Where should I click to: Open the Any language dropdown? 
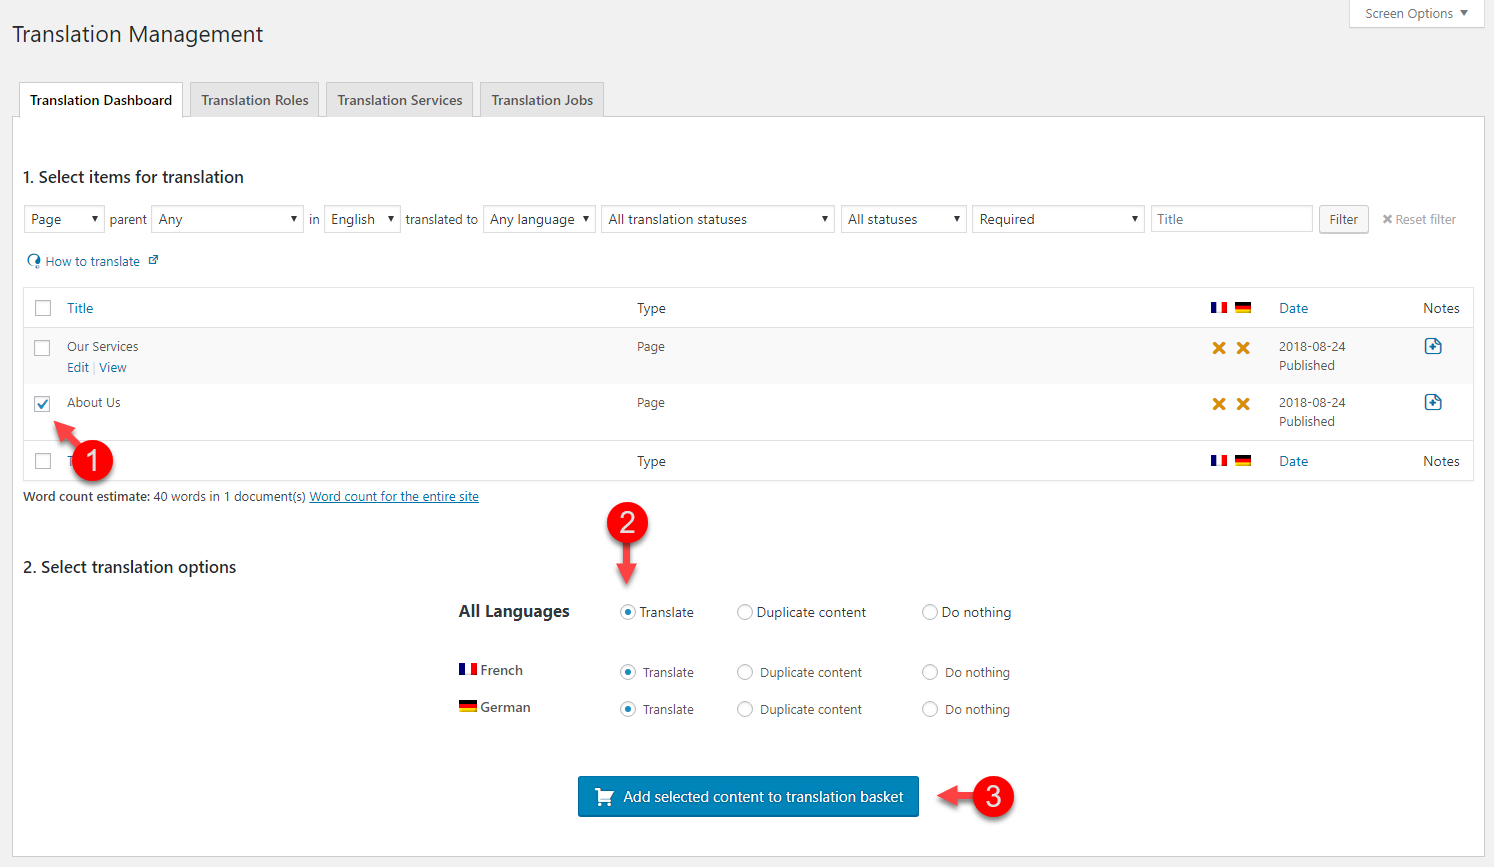coord(539,219)
